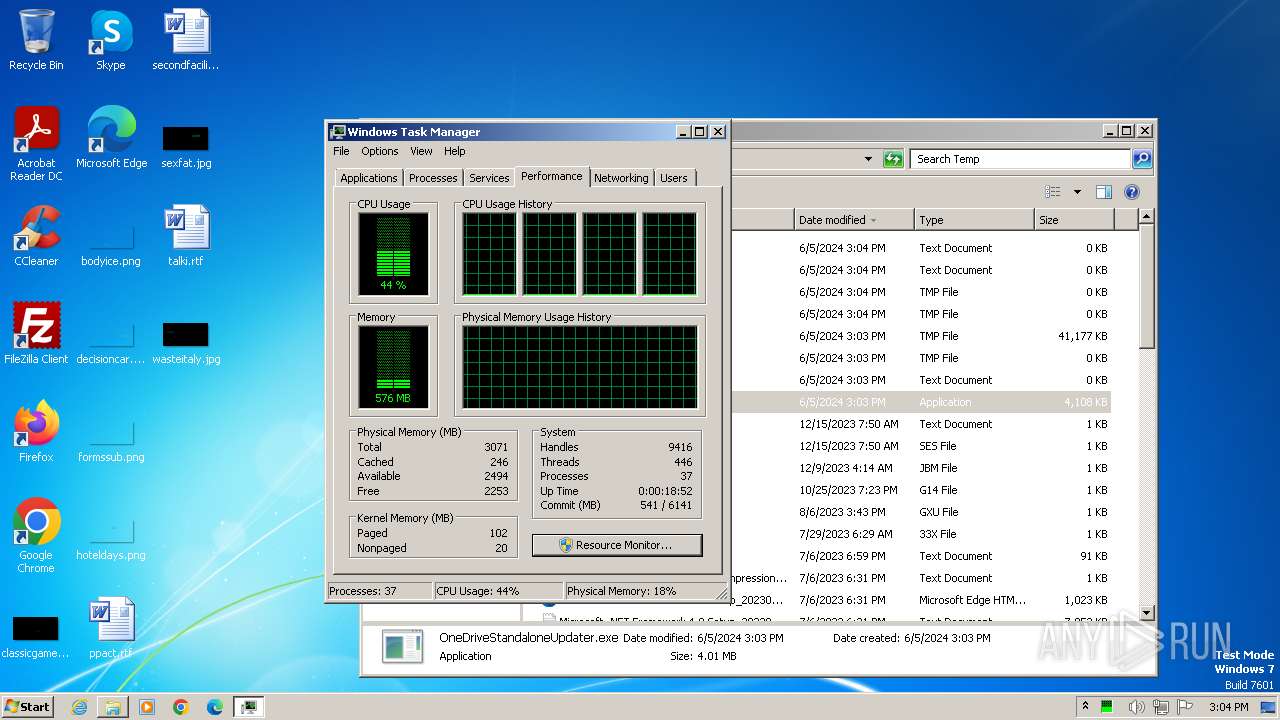
Task: Click the OneDriveStandaloneUpdater.exe details thumbnail
Action: tap(402, 647)
